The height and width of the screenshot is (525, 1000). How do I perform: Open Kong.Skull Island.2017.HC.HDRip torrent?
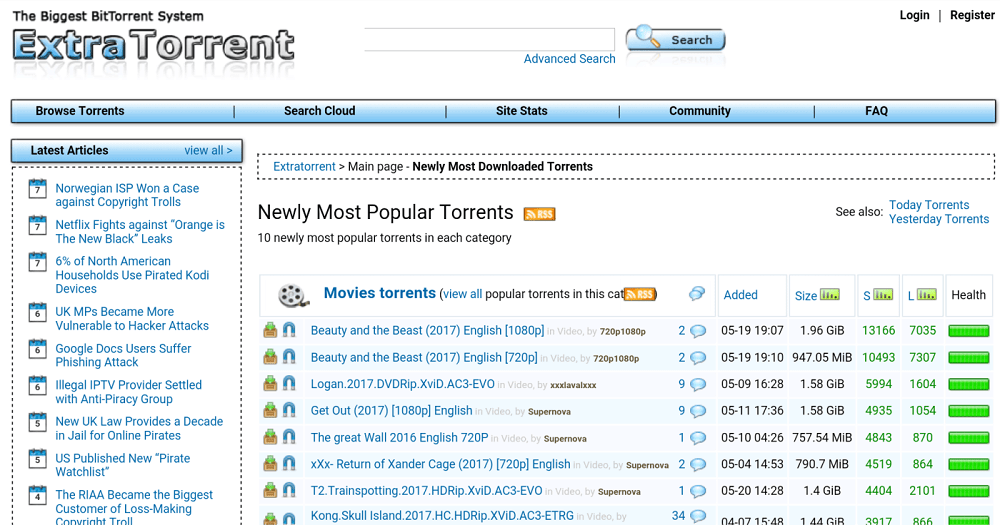click(x=442, y=515)
